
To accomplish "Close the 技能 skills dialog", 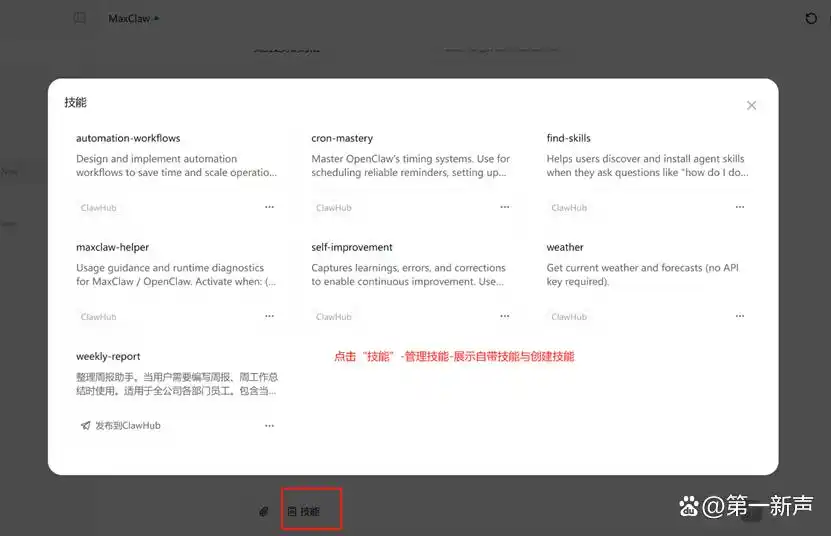I will tap(751, 105).
